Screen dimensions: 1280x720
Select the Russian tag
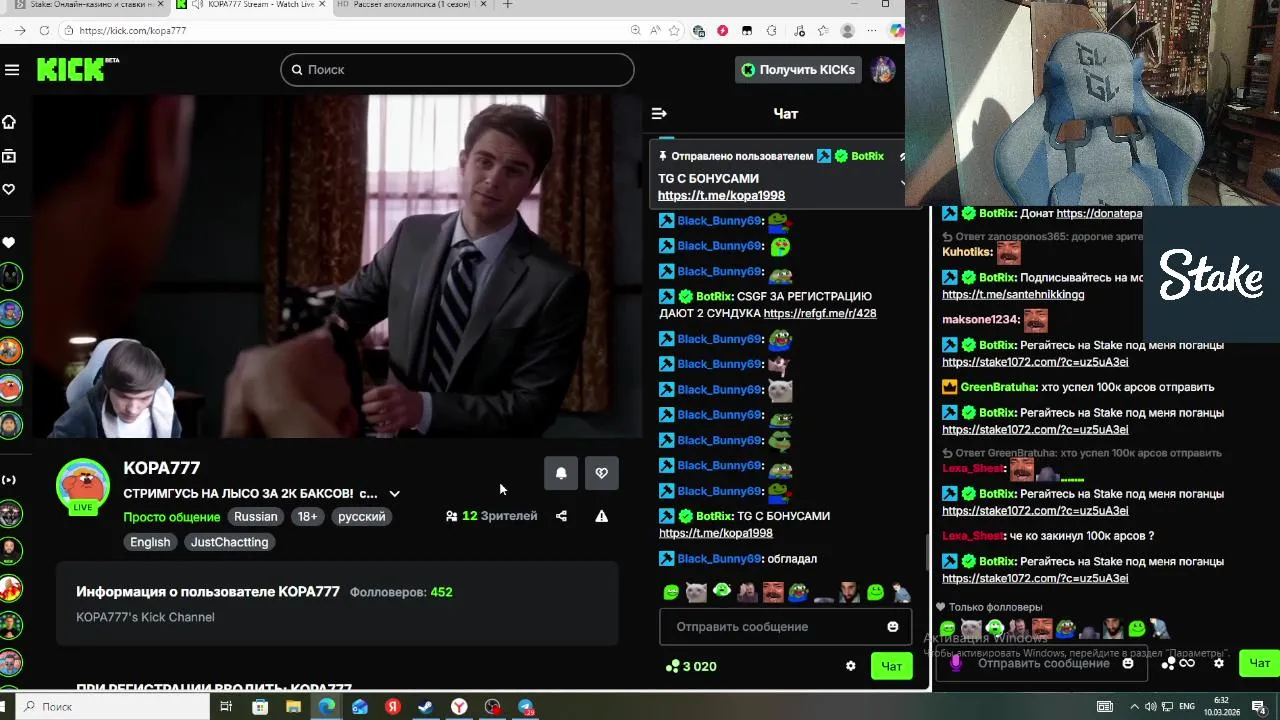point(256,517)
